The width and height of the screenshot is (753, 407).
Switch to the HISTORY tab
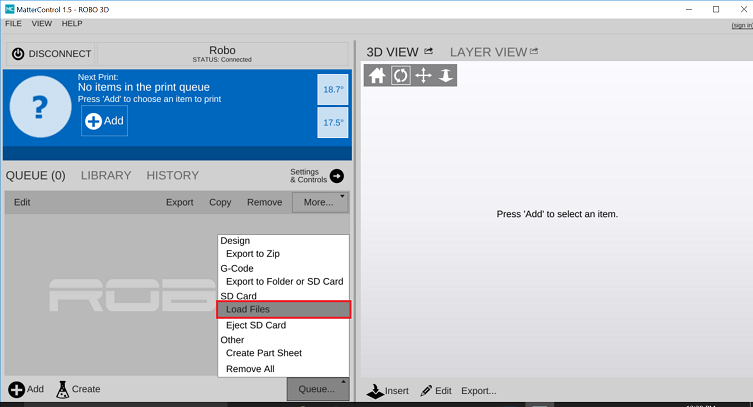[173, 176]
